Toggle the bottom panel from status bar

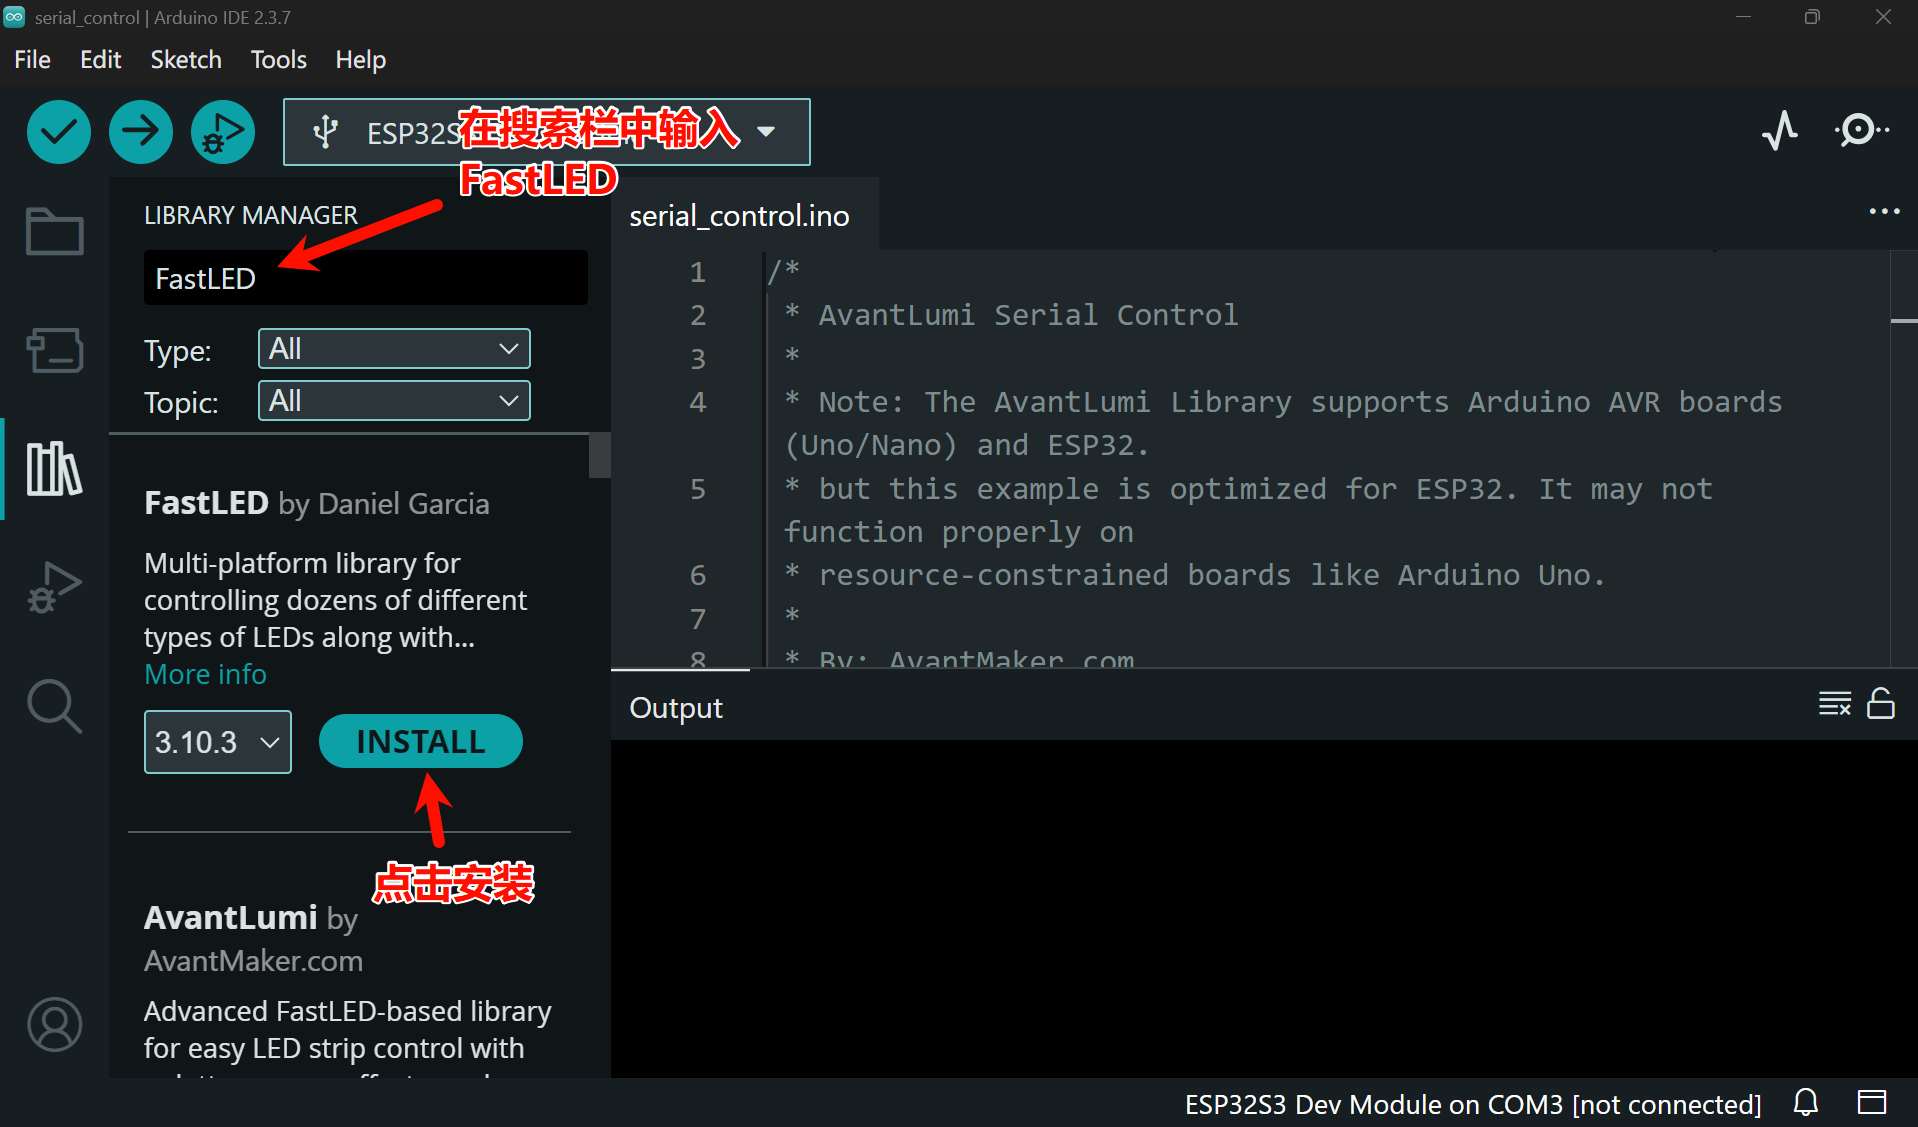point(1872,1103)
